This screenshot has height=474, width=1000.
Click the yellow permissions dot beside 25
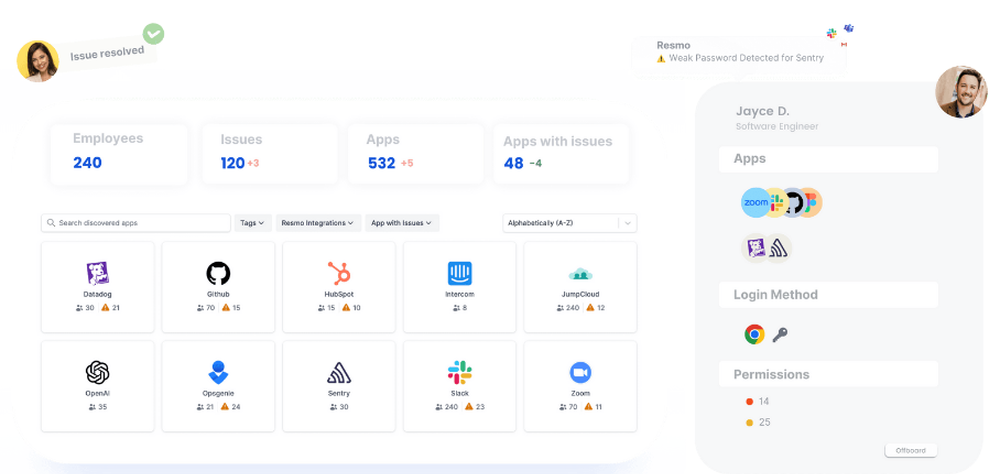(x=749, y=422)
